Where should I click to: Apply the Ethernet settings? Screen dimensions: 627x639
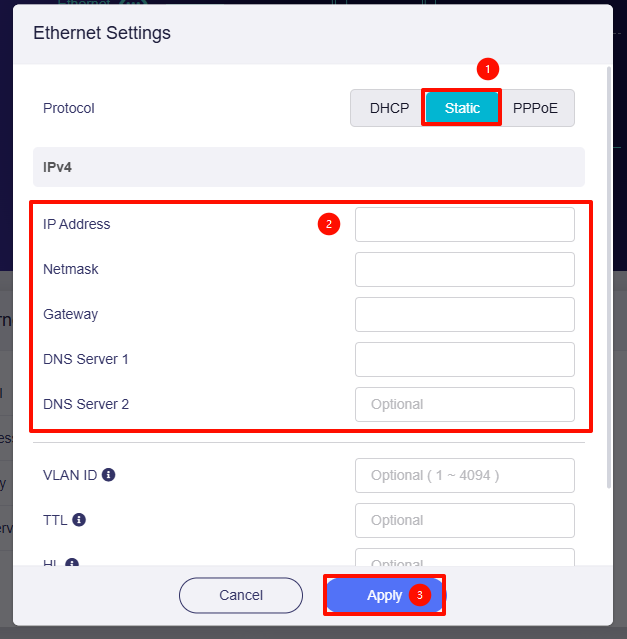384,595
